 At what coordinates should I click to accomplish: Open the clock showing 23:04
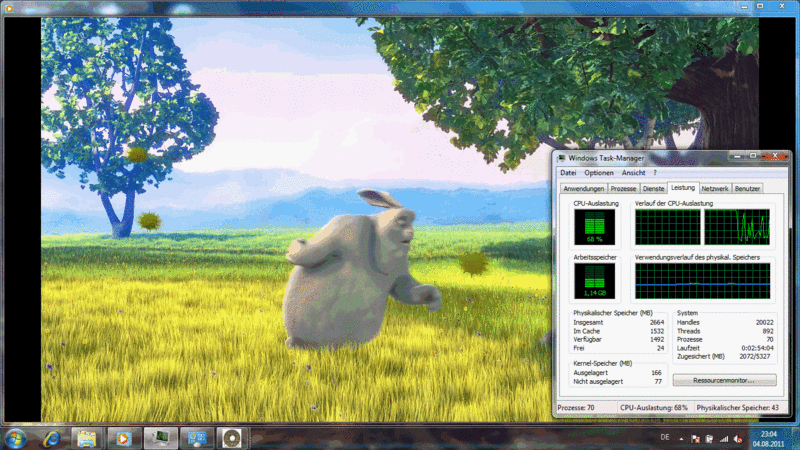tap(768, 434)
